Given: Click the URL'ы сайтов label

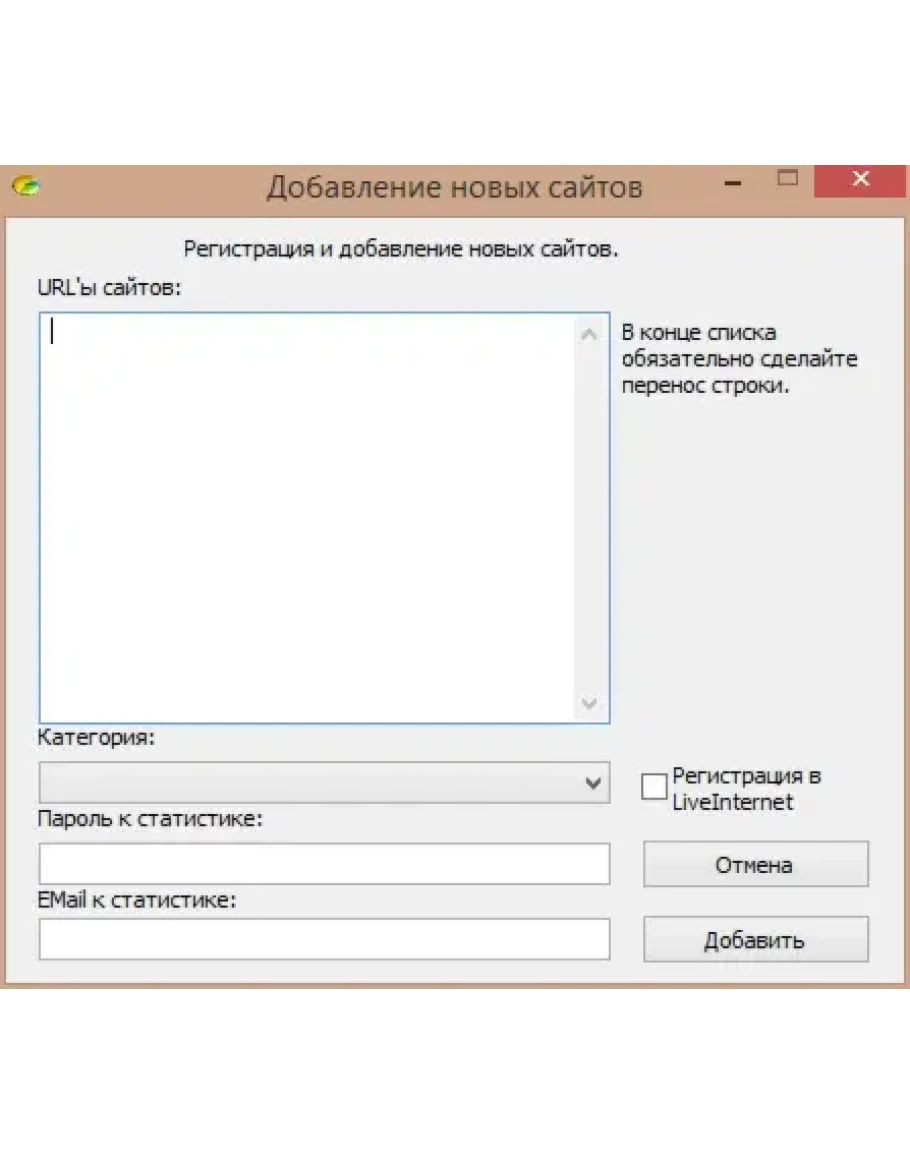Looking at the screenshot, I should coord(110,287).
